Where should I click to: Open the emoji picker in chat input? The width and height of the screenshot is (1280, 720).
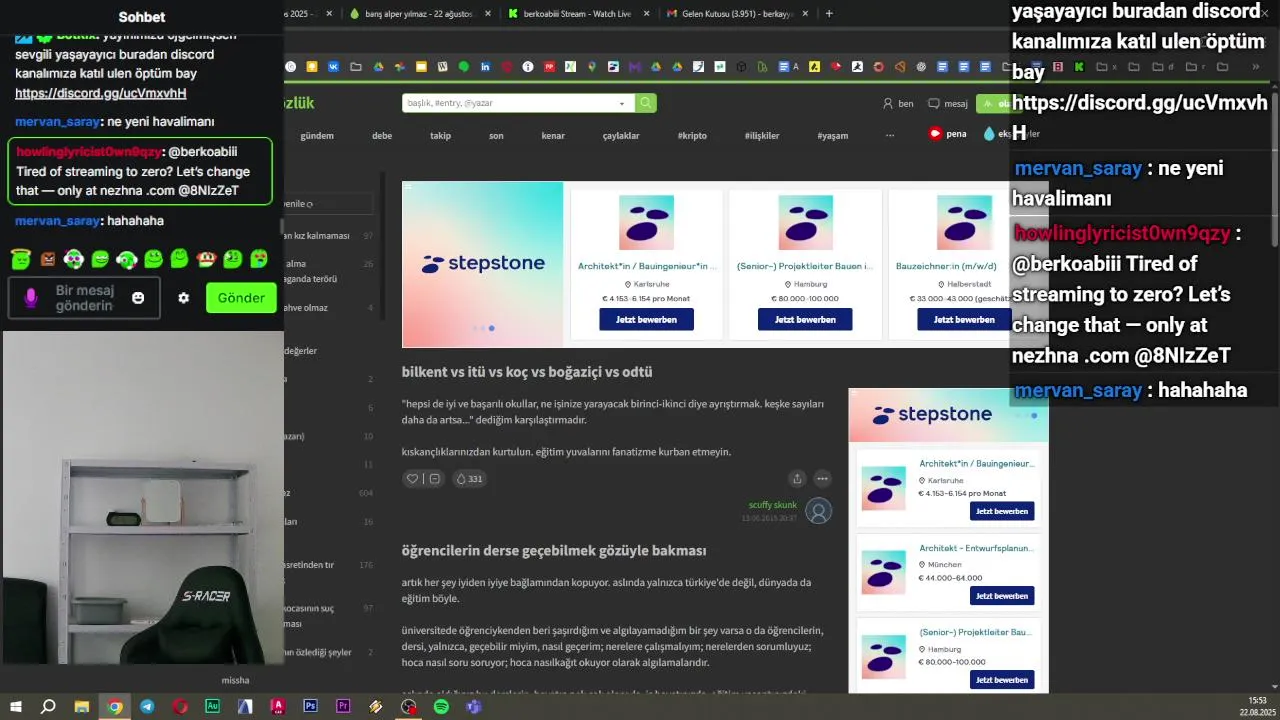coord(138,298)
